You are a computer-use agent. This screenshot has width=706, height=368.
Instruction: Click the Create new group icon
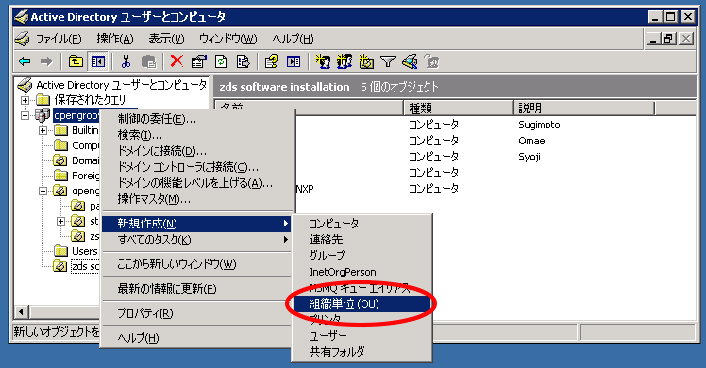pyautogui.click(x=344, y=61)
